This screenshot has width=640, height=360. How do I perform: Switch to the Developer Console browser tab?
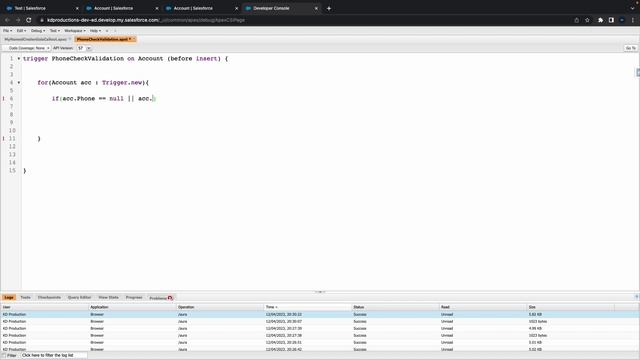coord(281,8)
